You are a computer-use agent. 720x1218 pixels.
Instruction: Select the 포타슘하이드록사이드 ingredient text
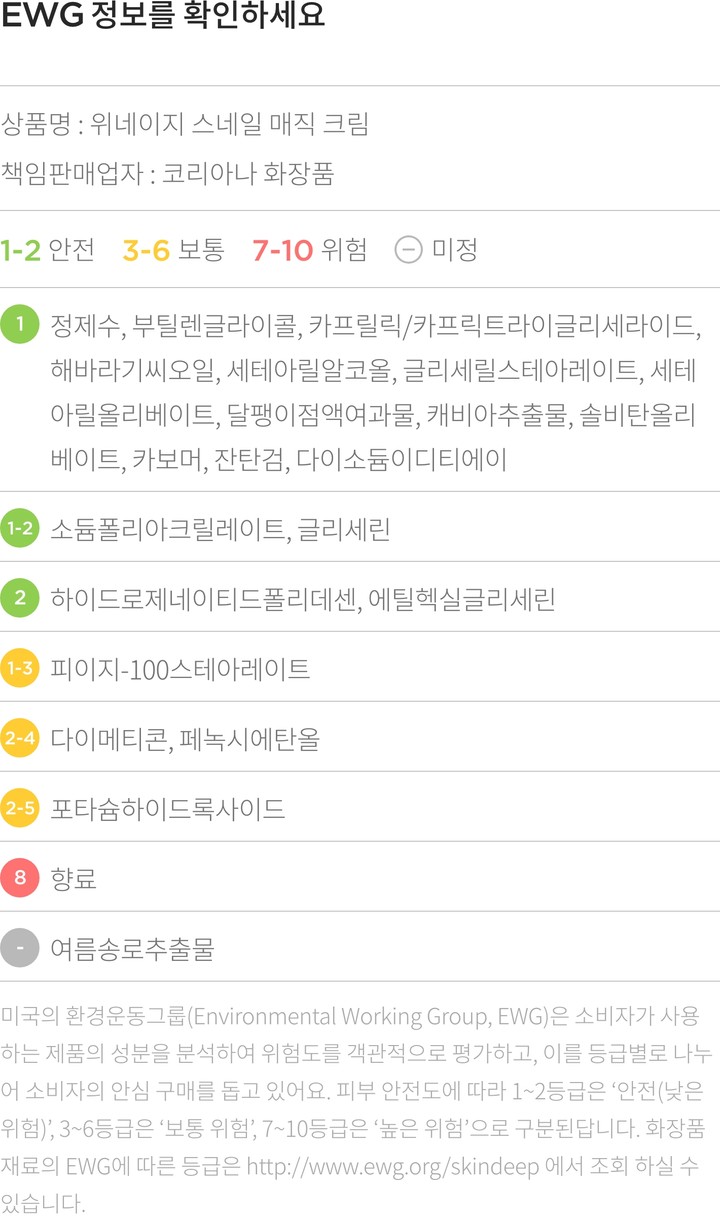(x=167, y=809)
